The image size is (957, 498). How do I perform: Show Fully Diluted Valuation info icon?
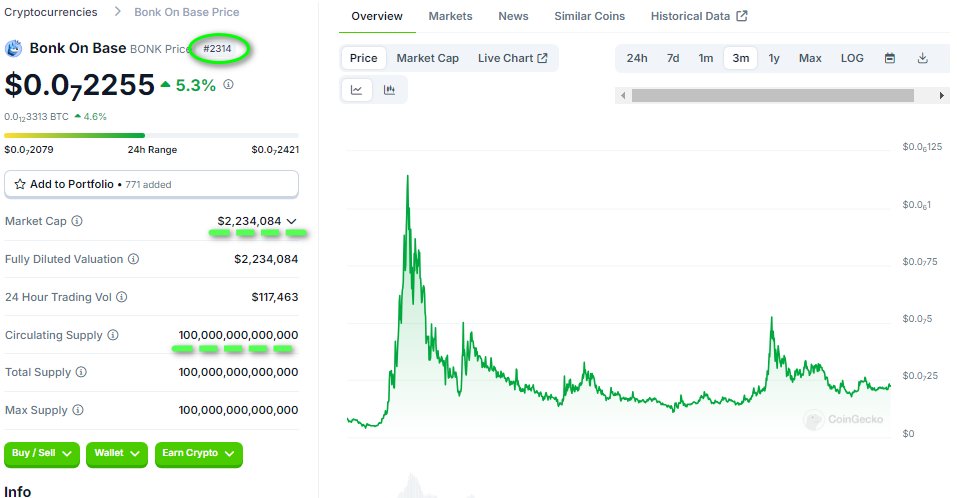[134, 259]
